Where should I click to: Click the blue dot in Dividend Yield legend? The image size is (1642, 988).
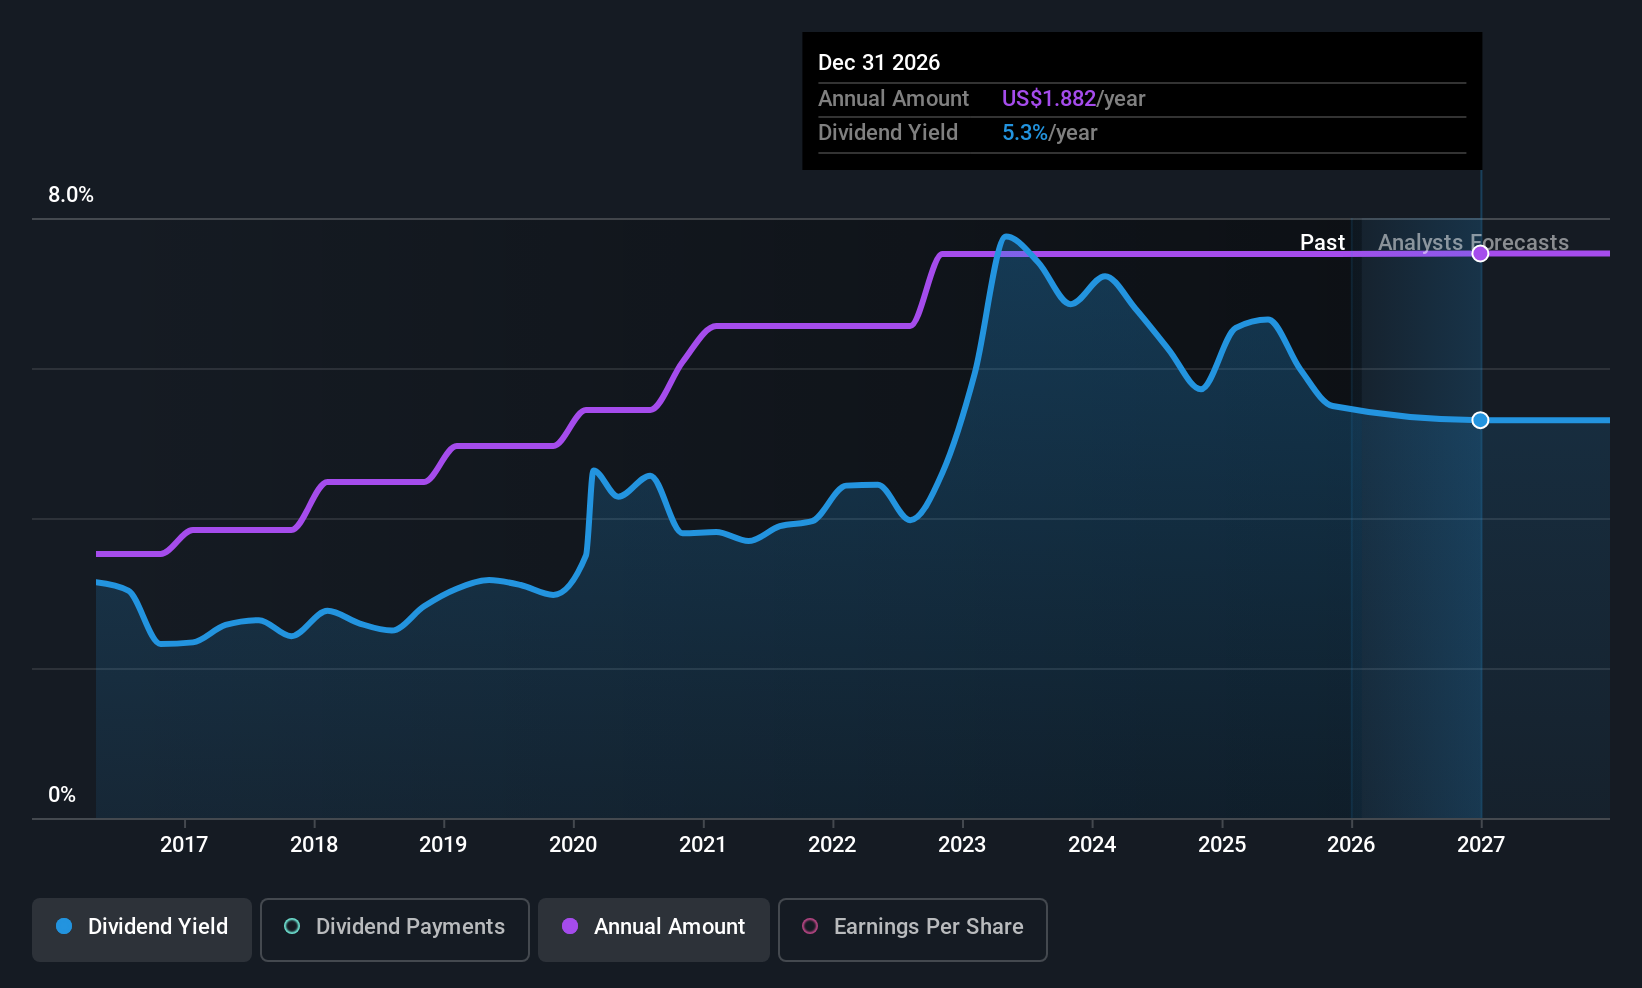[64, 926]
